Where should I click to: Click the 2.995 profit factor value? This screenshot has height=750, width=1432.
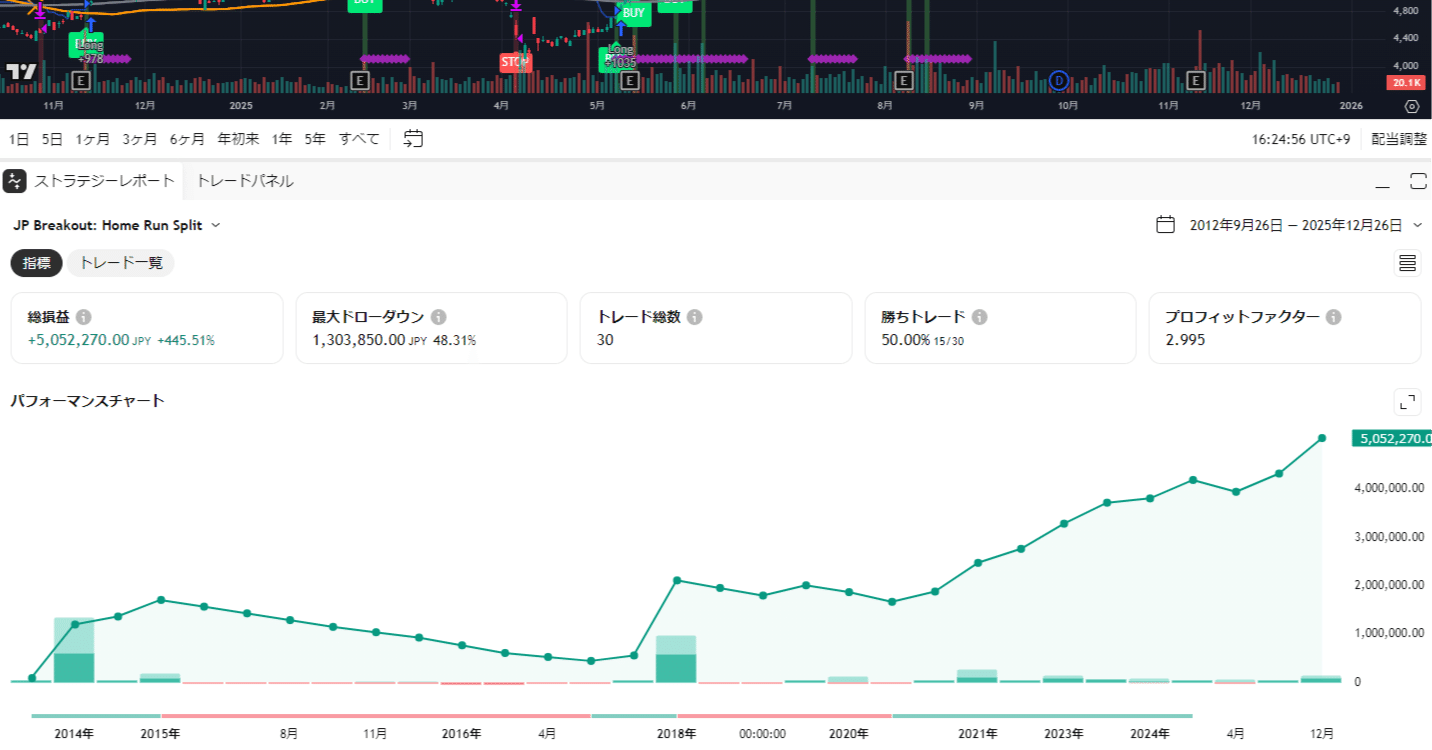click(1185, 340)
